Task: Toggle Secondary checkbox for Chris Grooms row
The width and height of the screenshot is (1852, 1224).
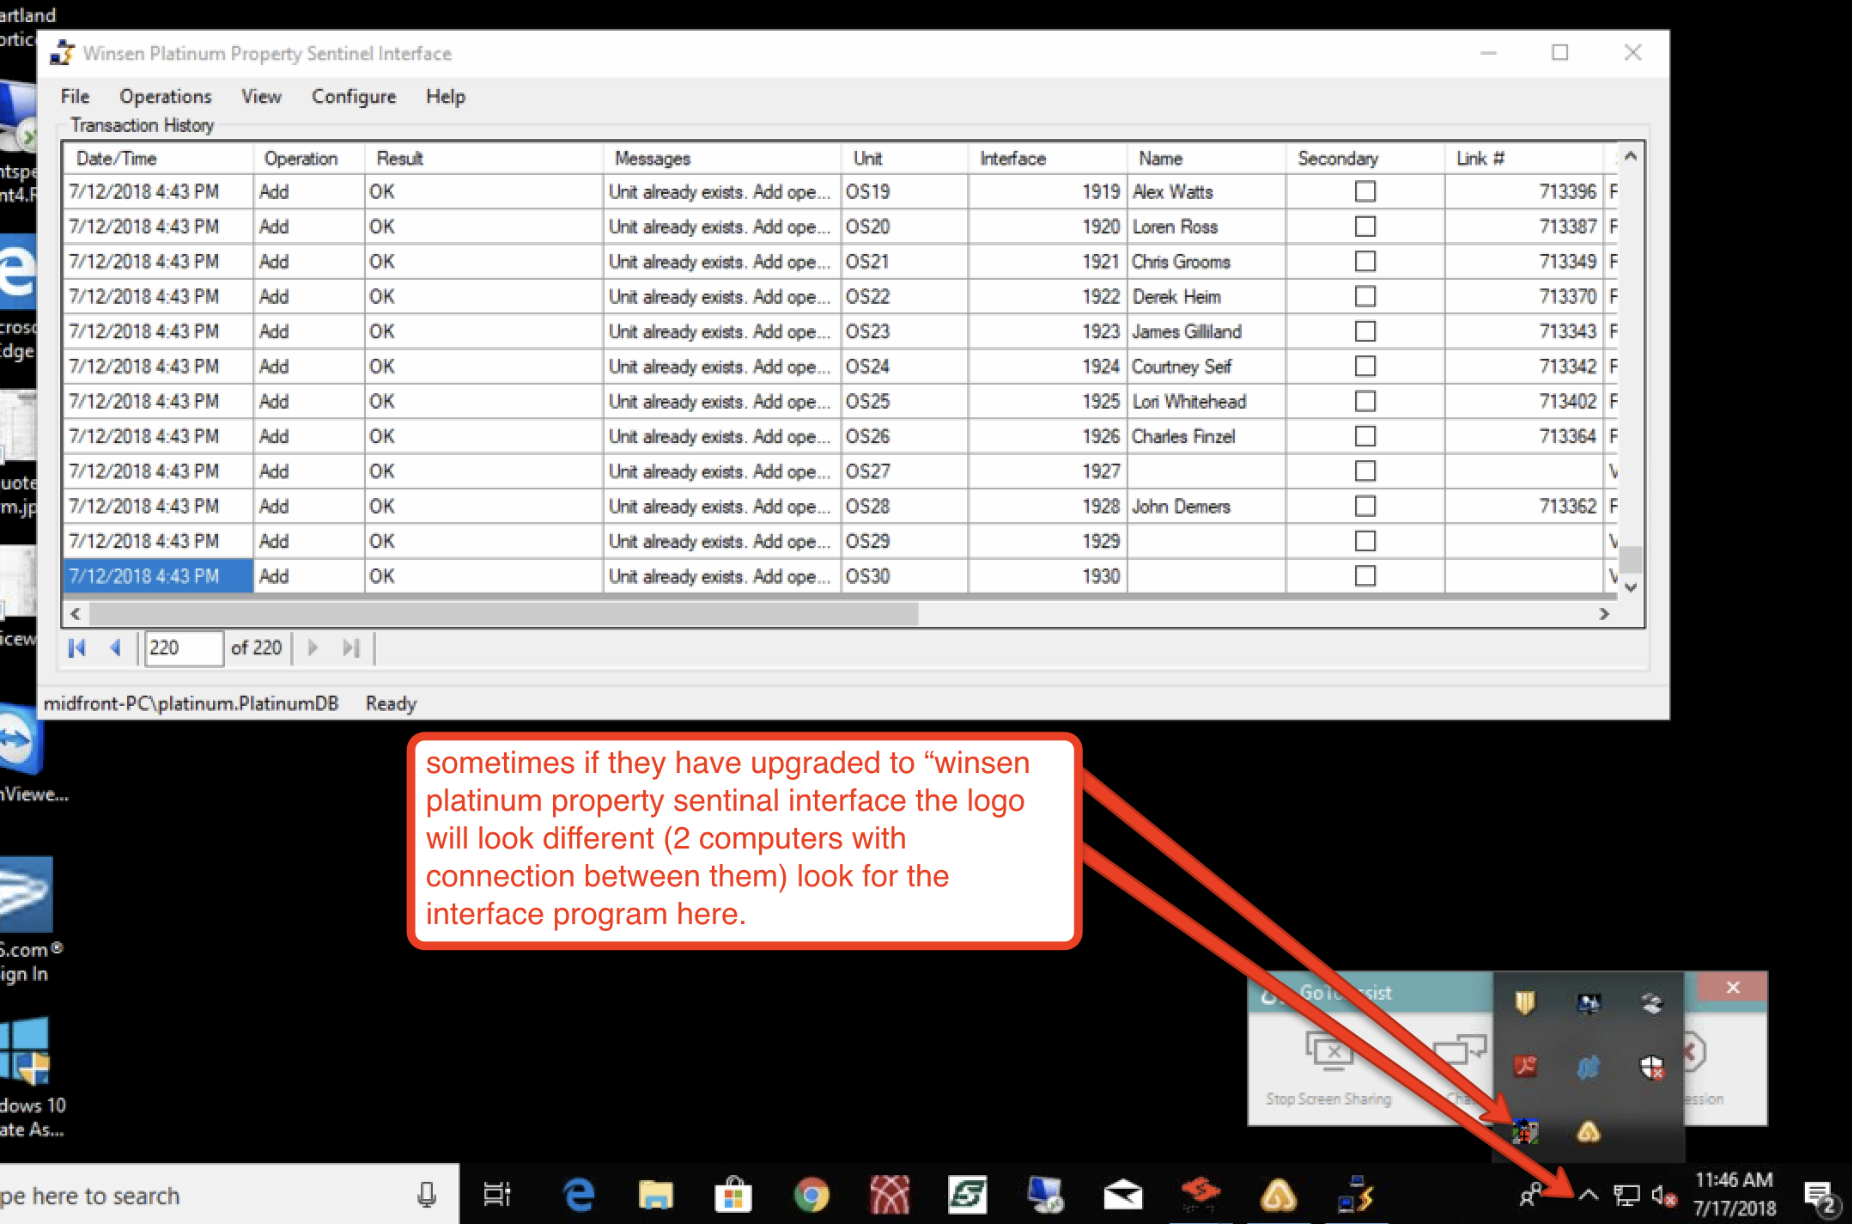Action: tap(1365, 261)
